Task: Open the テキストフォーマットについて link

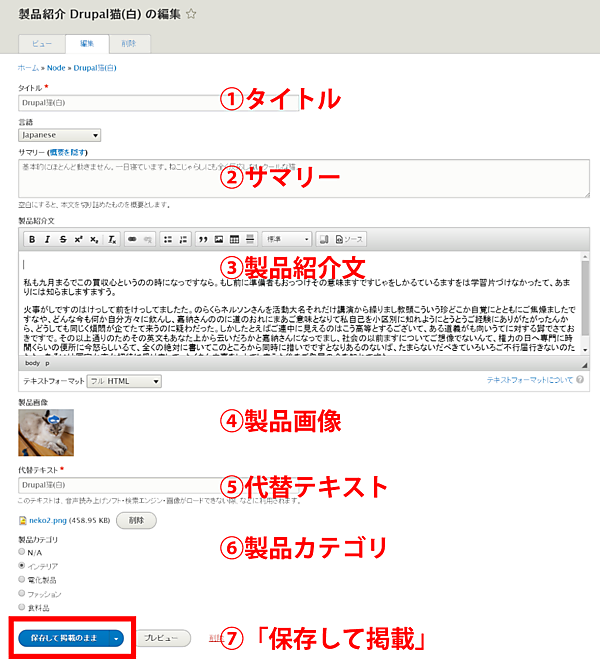Action: tap(529, 380)
